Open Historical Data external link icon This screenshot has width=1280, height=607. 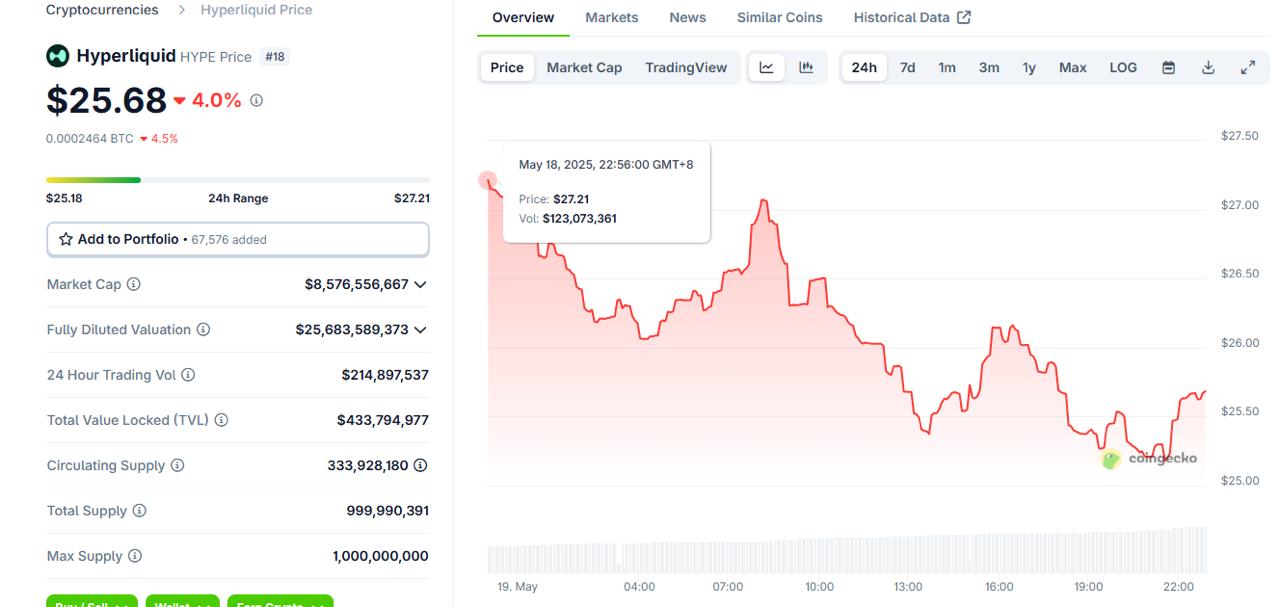pyautogui.click(x=964, y=17)
